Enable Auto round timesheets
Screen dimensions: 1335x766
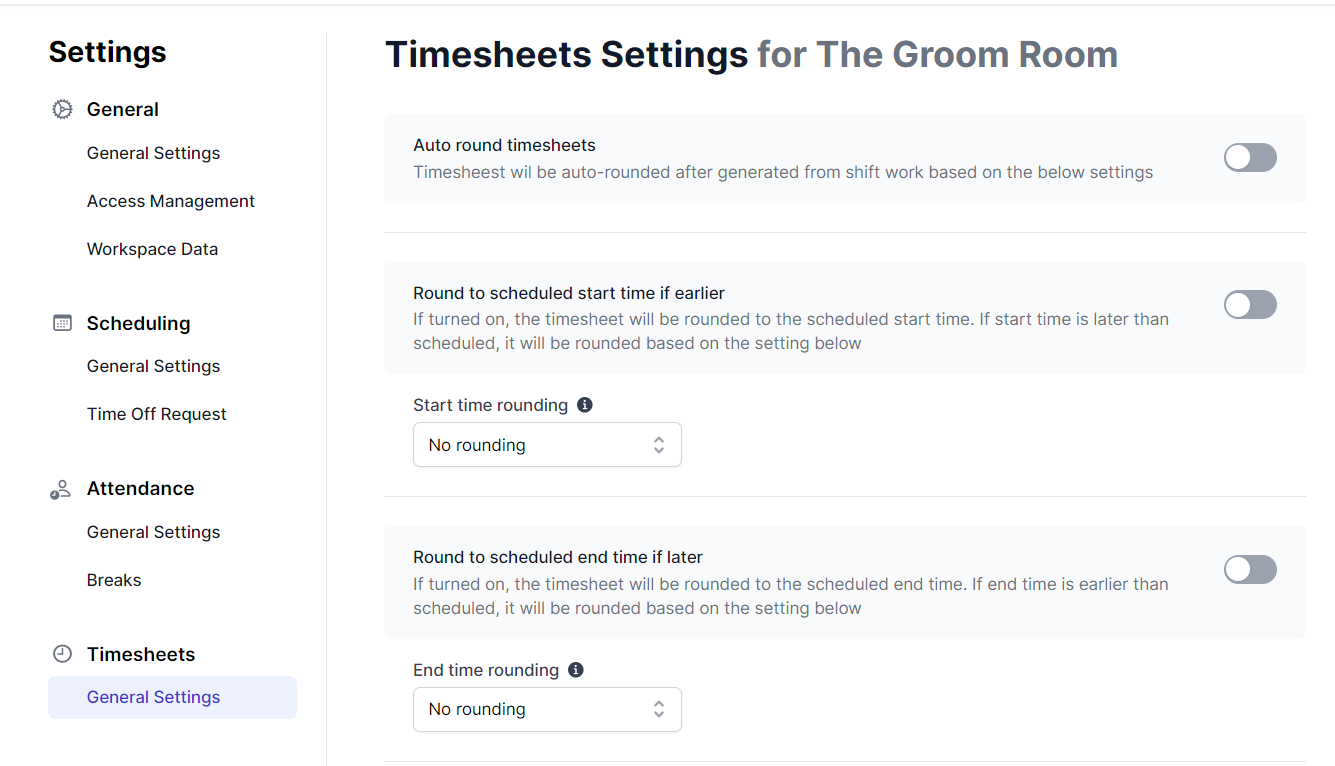click(x=1250, y=157)
